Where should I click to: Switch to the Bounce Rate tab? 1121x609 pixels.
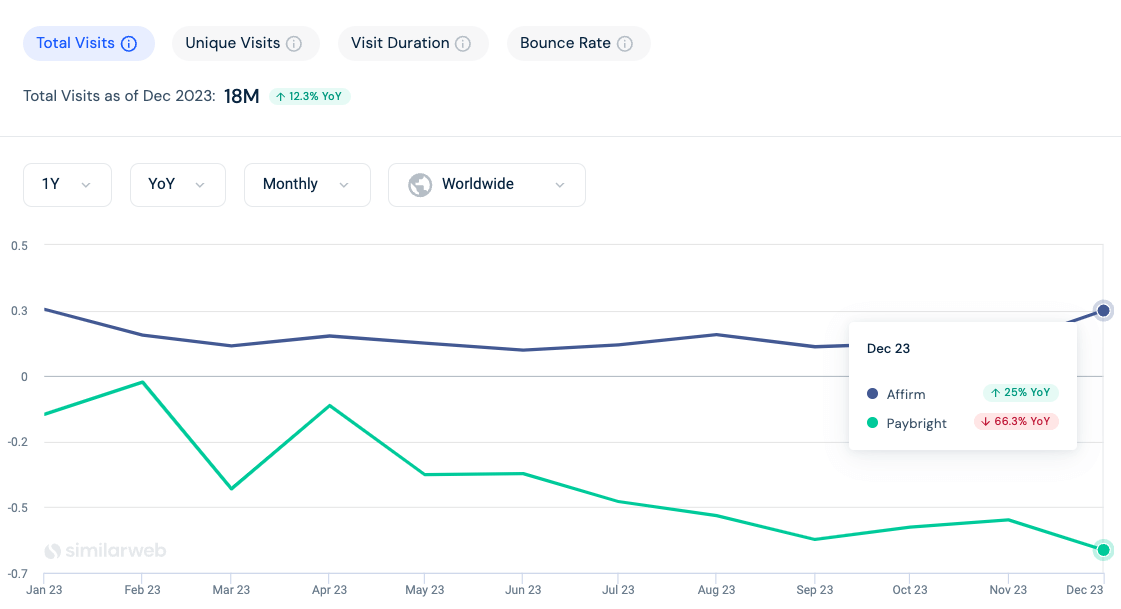click(578, 43)
